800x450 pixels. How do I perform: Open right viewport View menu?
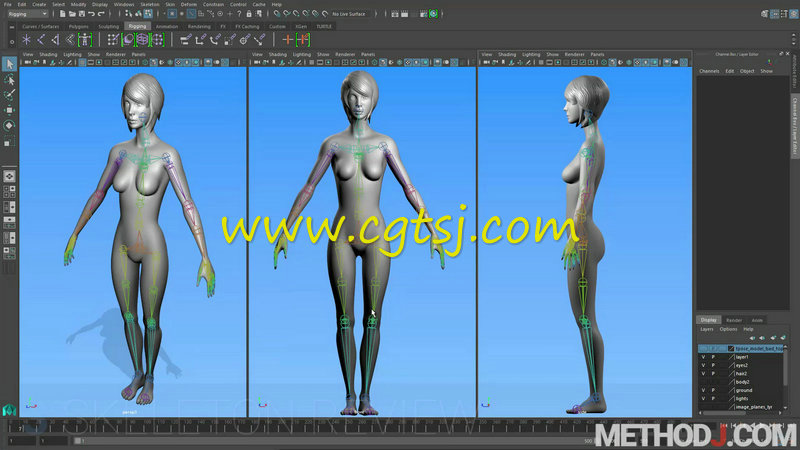[x=487, y=54]
